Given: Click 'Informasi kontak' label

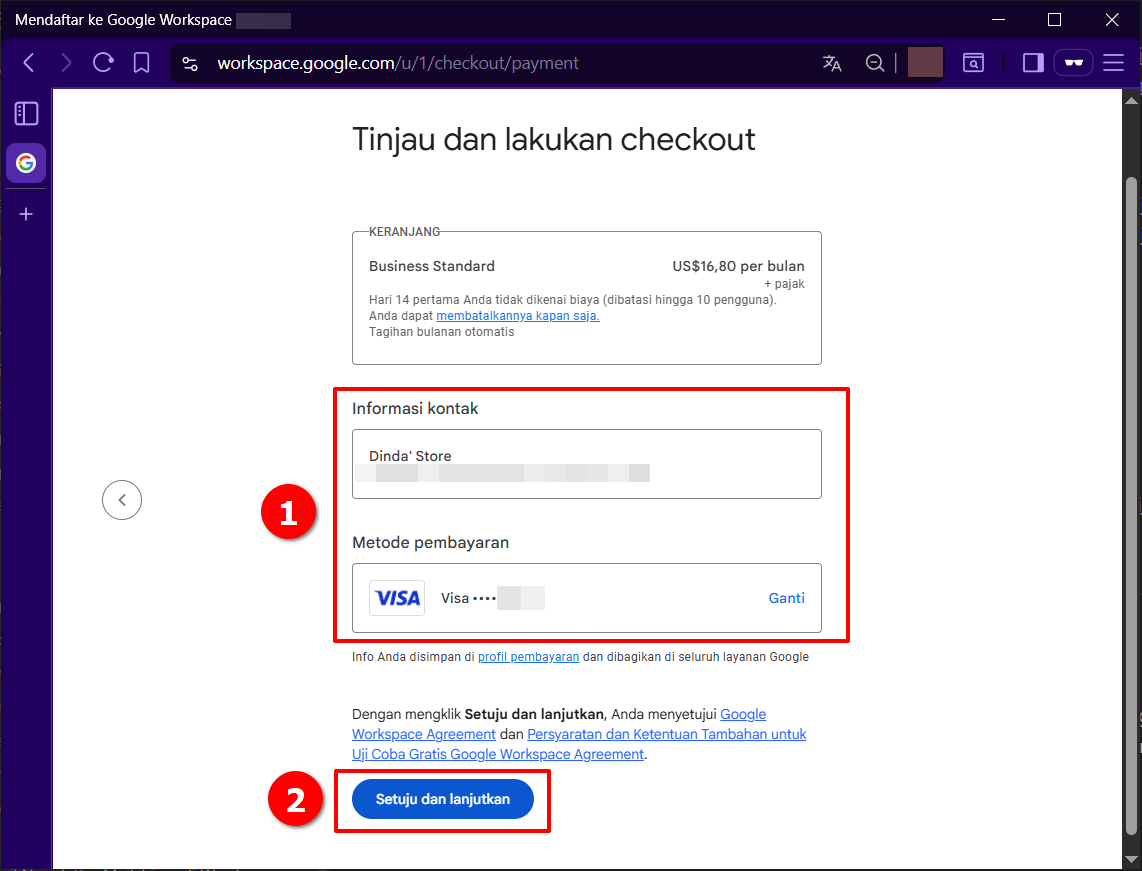Looking at the screenshot, I should (x=415, y=409).
